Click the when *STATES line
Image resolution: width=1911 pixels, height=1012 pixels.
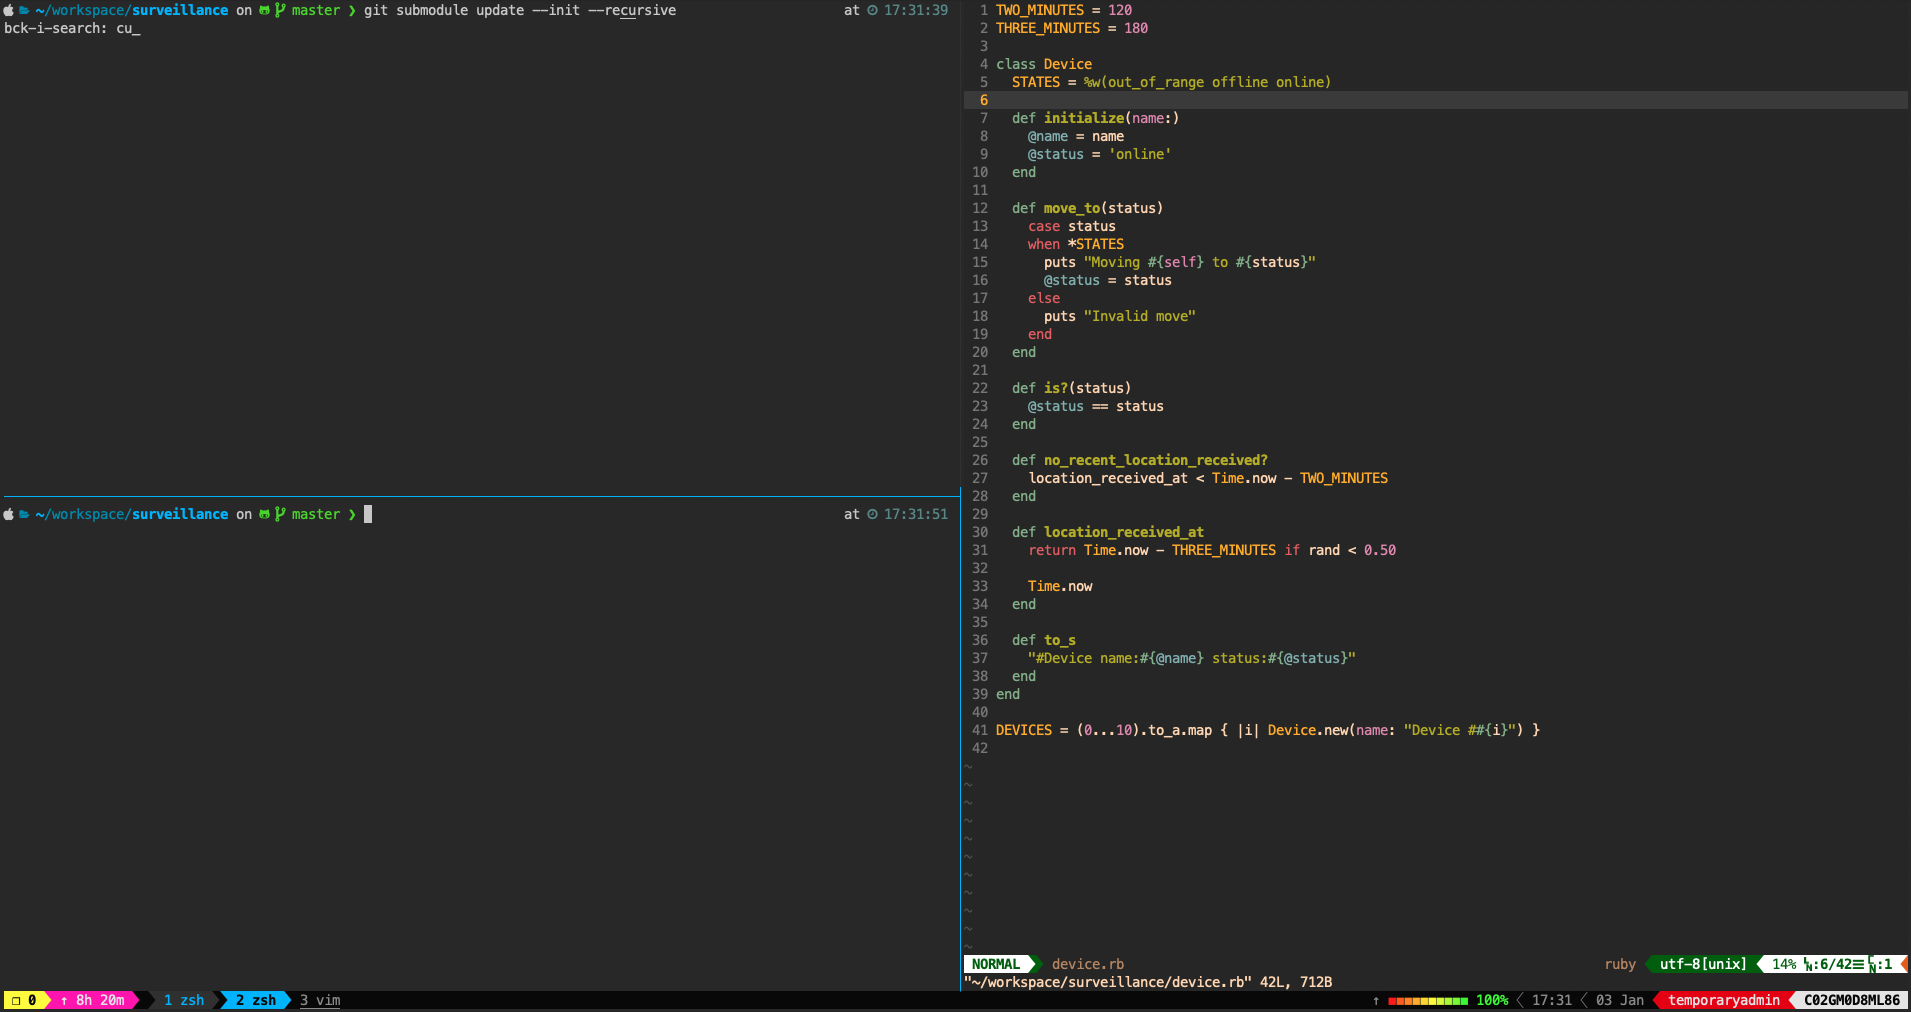tap(1076, 244)
